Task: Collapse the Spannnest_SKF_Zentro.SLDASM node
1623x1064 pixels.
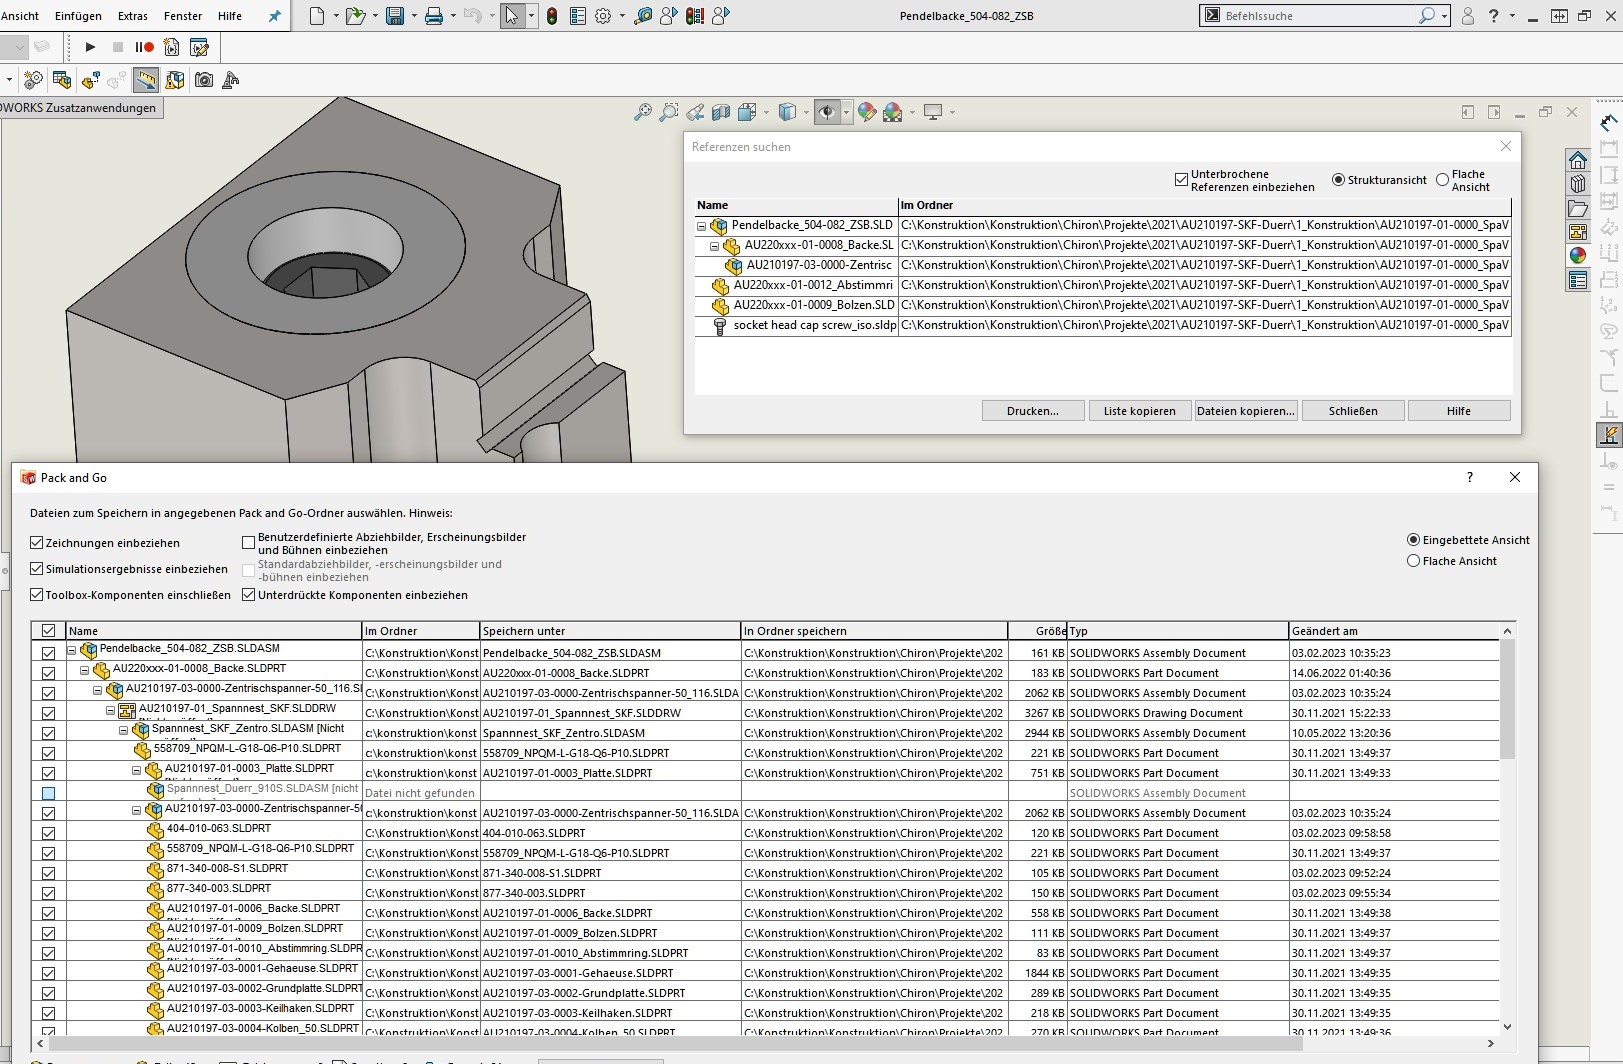Action: [124, 730]
